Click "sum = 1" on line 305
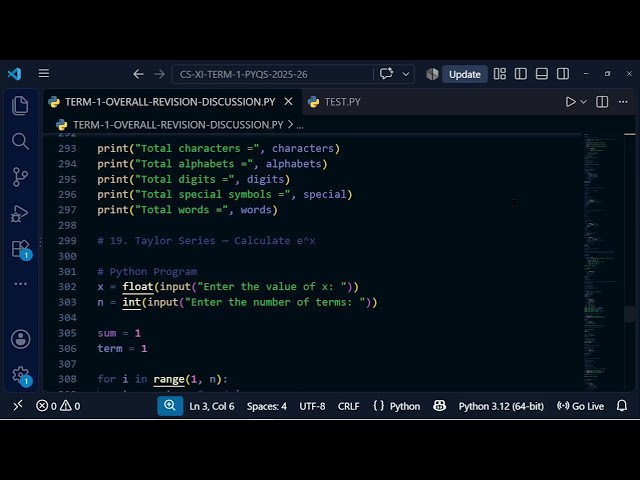The height and width of the screenshot is (480, 640). (119, 333)
